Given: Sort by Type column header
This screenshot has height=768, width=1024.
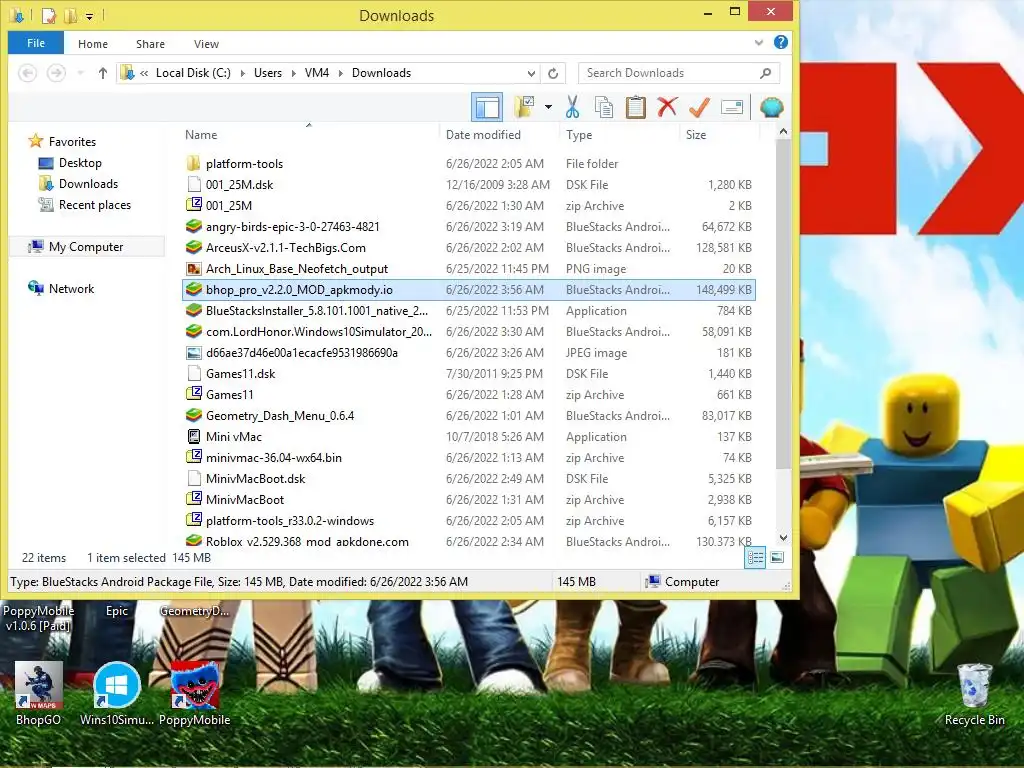Looking at the screenshot, I should [x=579, y=135].
